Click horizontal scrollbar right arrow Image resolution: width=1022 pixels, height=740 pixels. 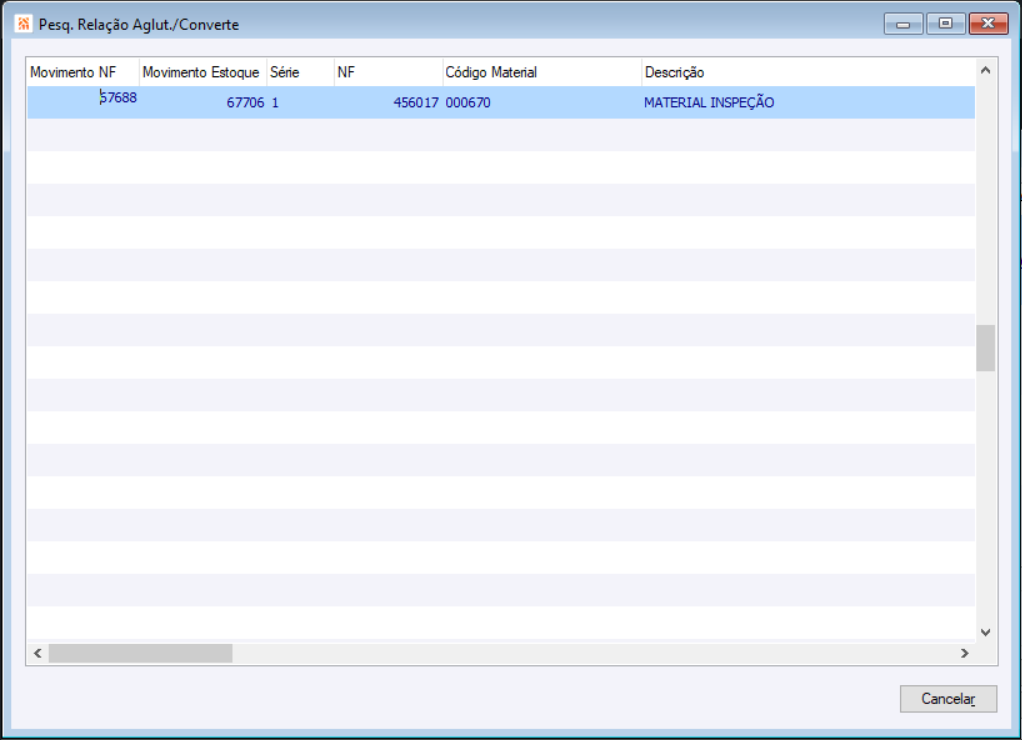click(965, 653)
